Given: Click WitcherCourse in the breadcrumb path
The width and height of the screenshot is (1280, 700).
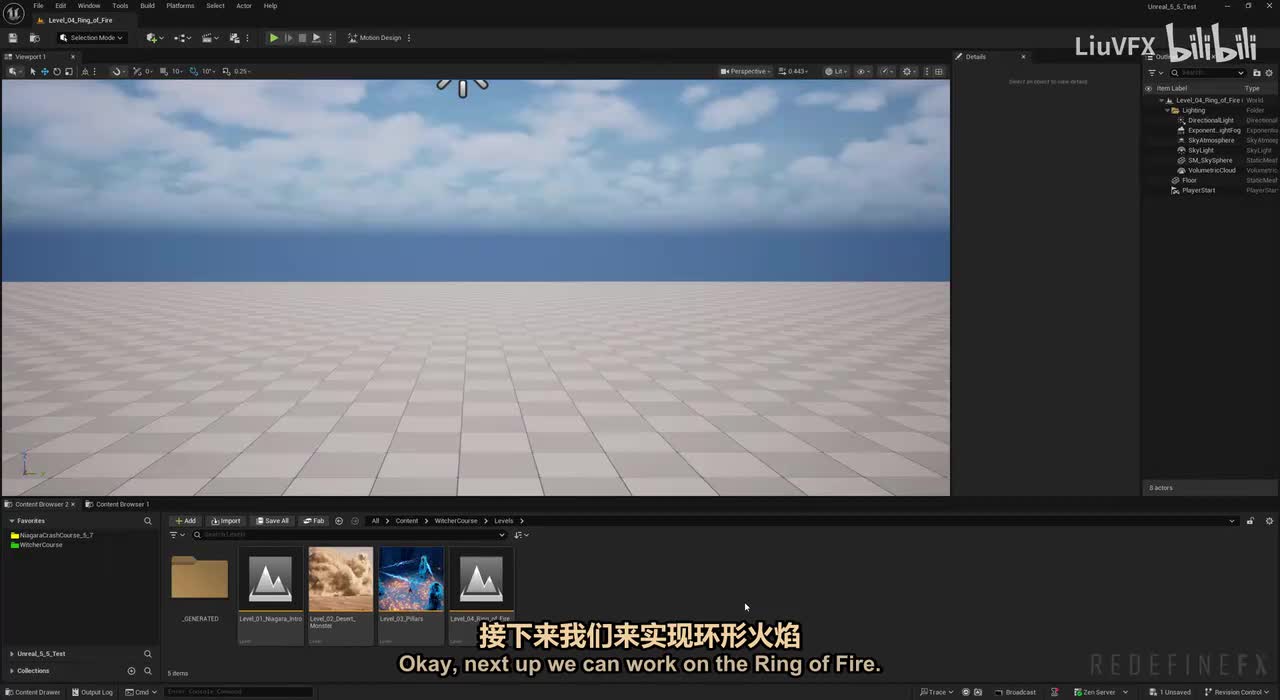Looking at the screenshot, I should pos(456,521).
